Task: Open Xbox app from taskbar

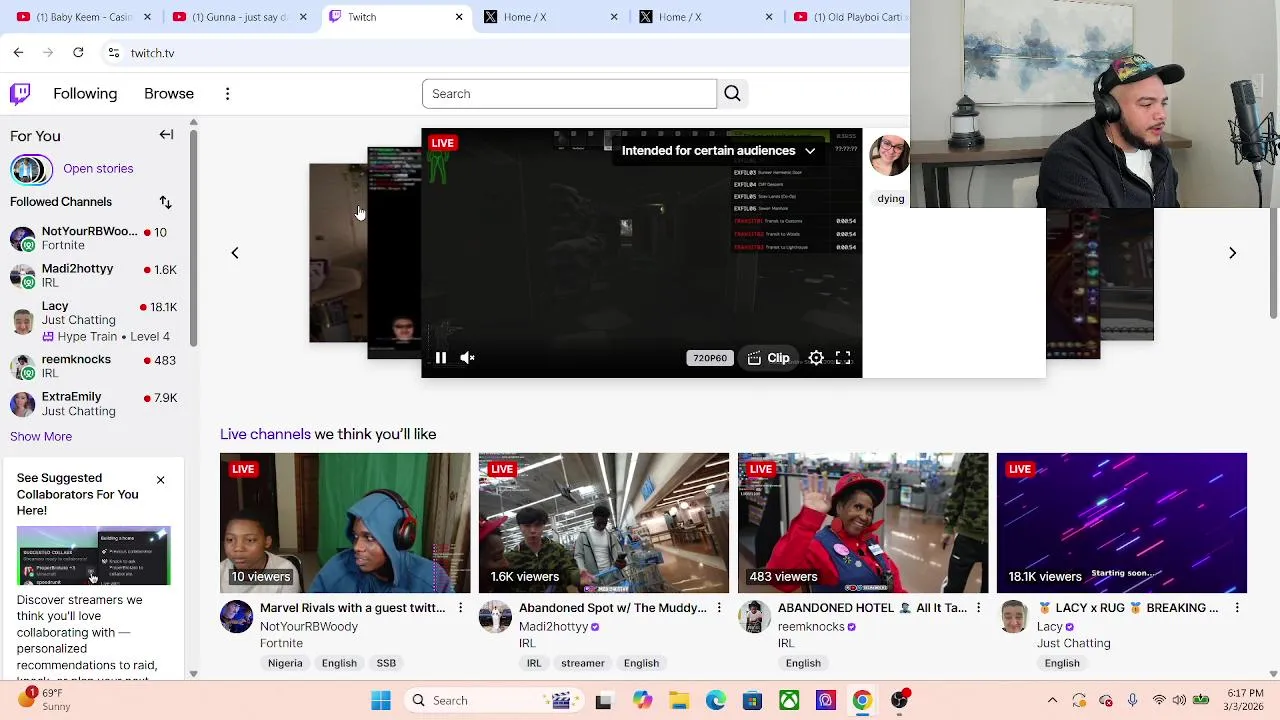Action: (789, 701)
